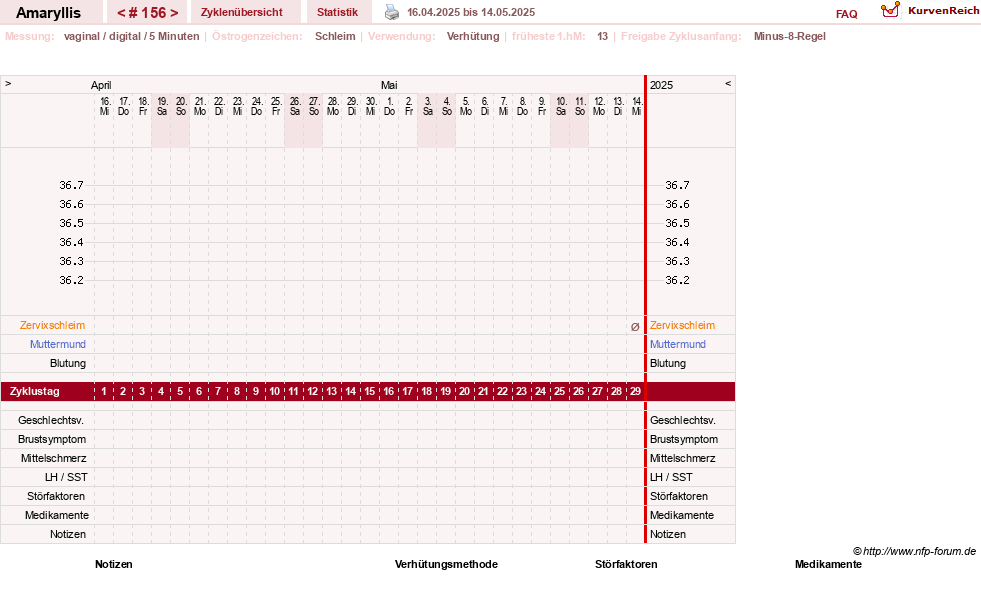Open the FAQ link
The width and height of the screenshot is (981, 603).
846,14
